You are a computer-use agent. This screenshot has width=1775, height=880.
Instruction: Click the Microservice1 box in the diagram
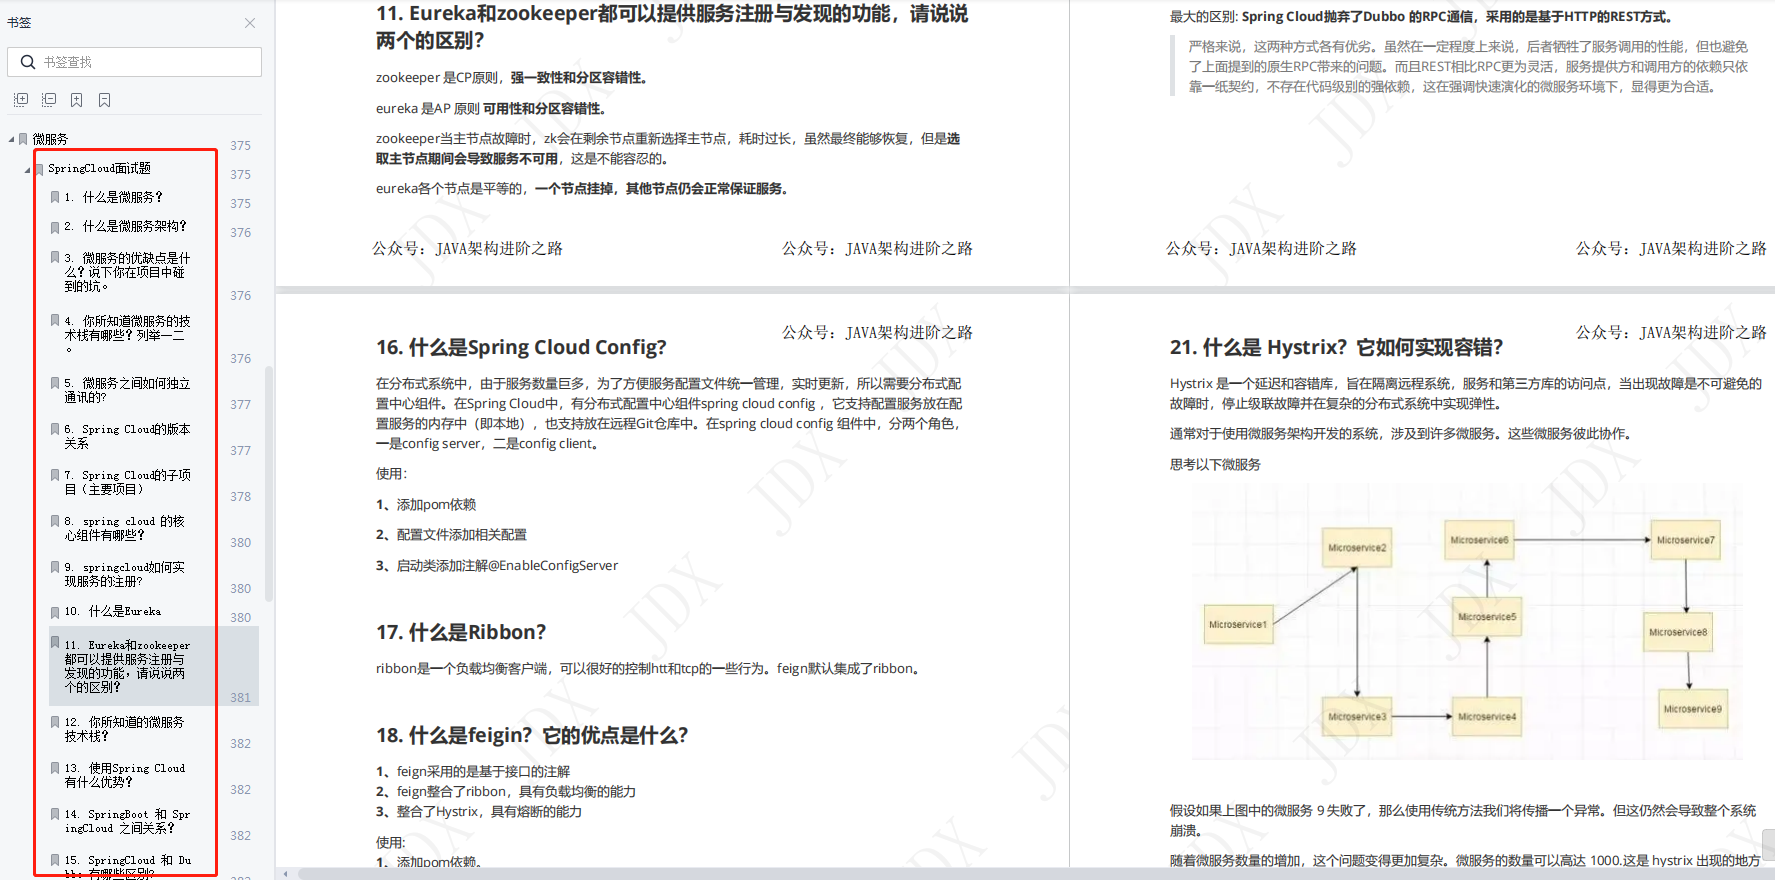point(1237,624)
